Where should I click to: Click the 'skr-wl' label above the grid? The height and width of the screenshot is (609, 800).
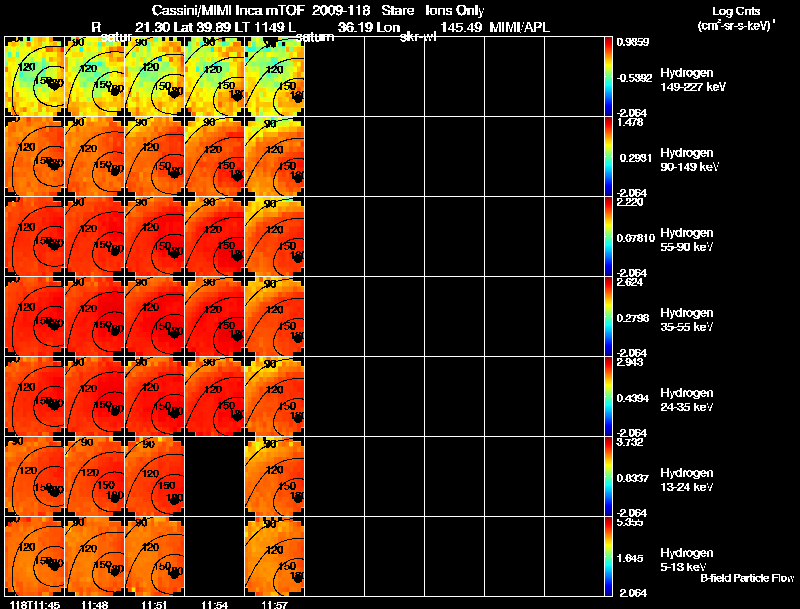click(418, 37)
